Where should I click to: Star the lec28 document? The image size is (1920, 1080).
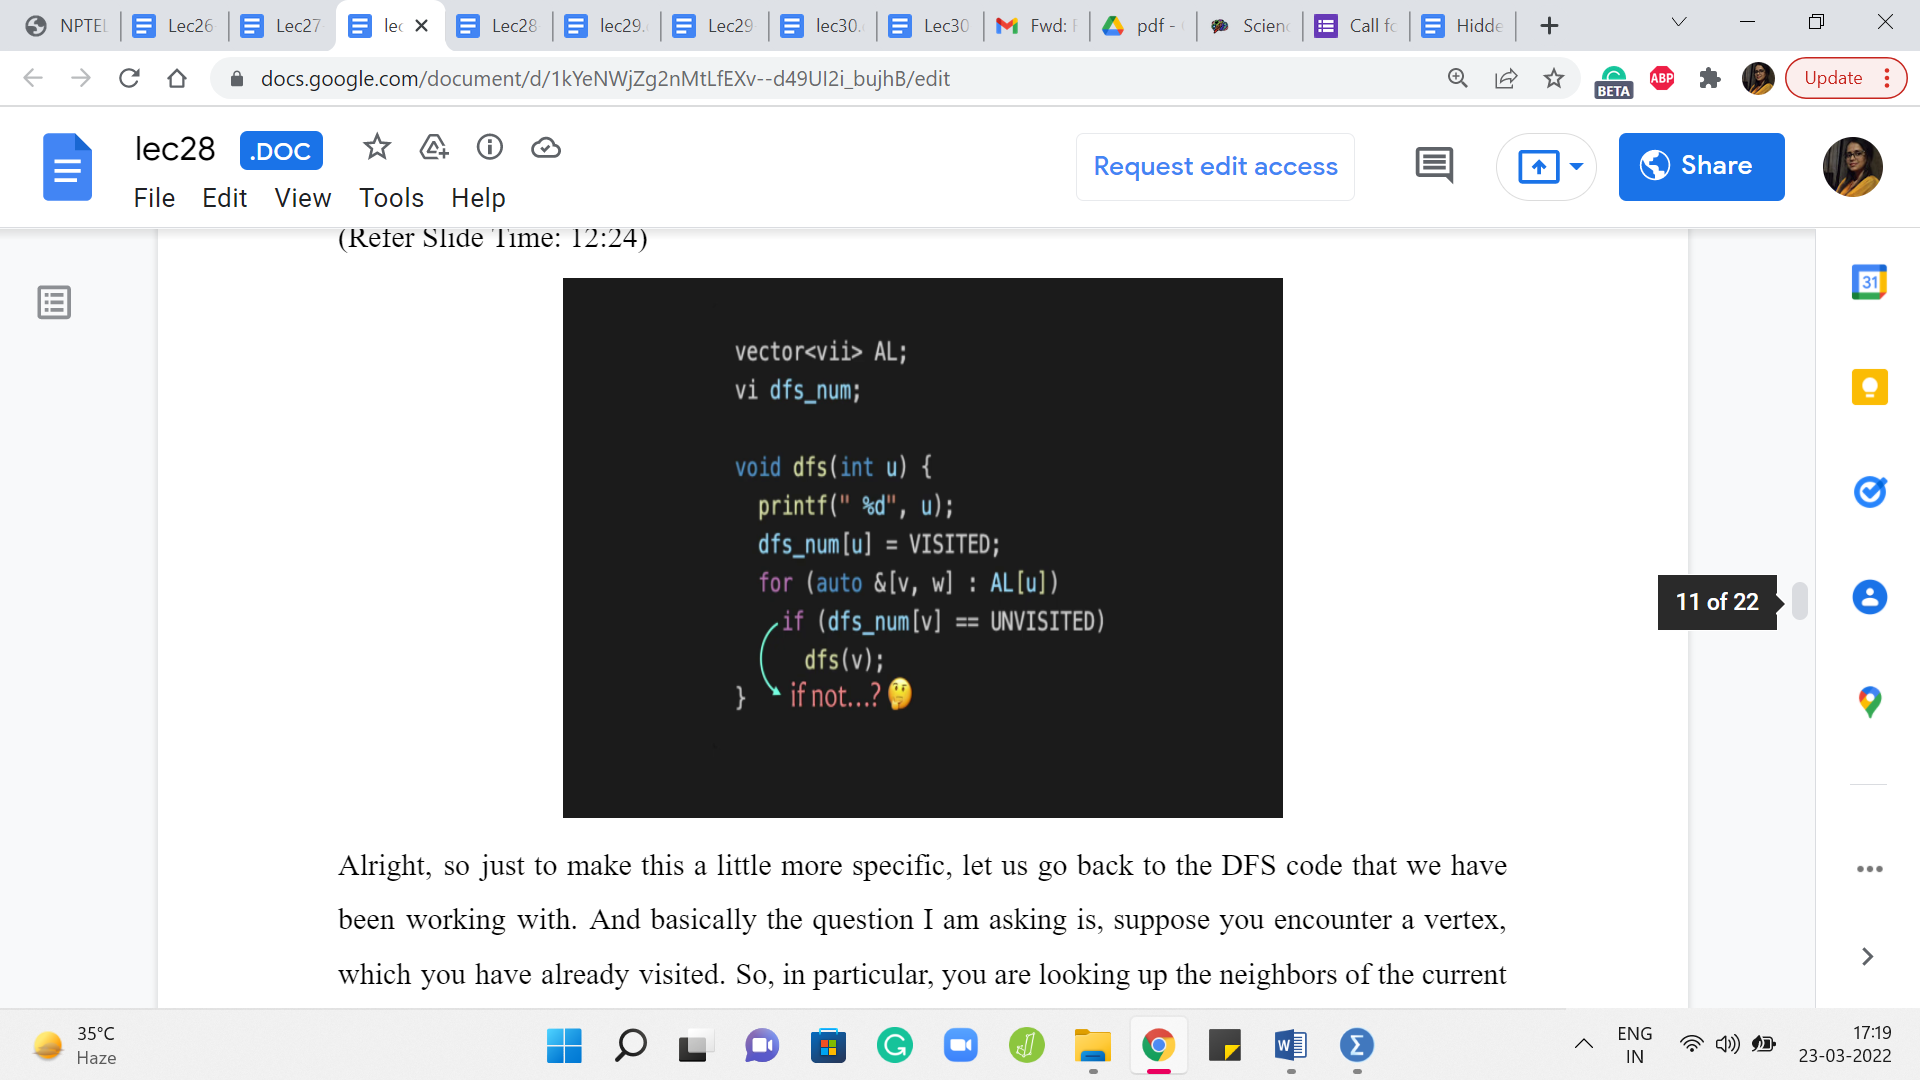click(x=376, y=148)
